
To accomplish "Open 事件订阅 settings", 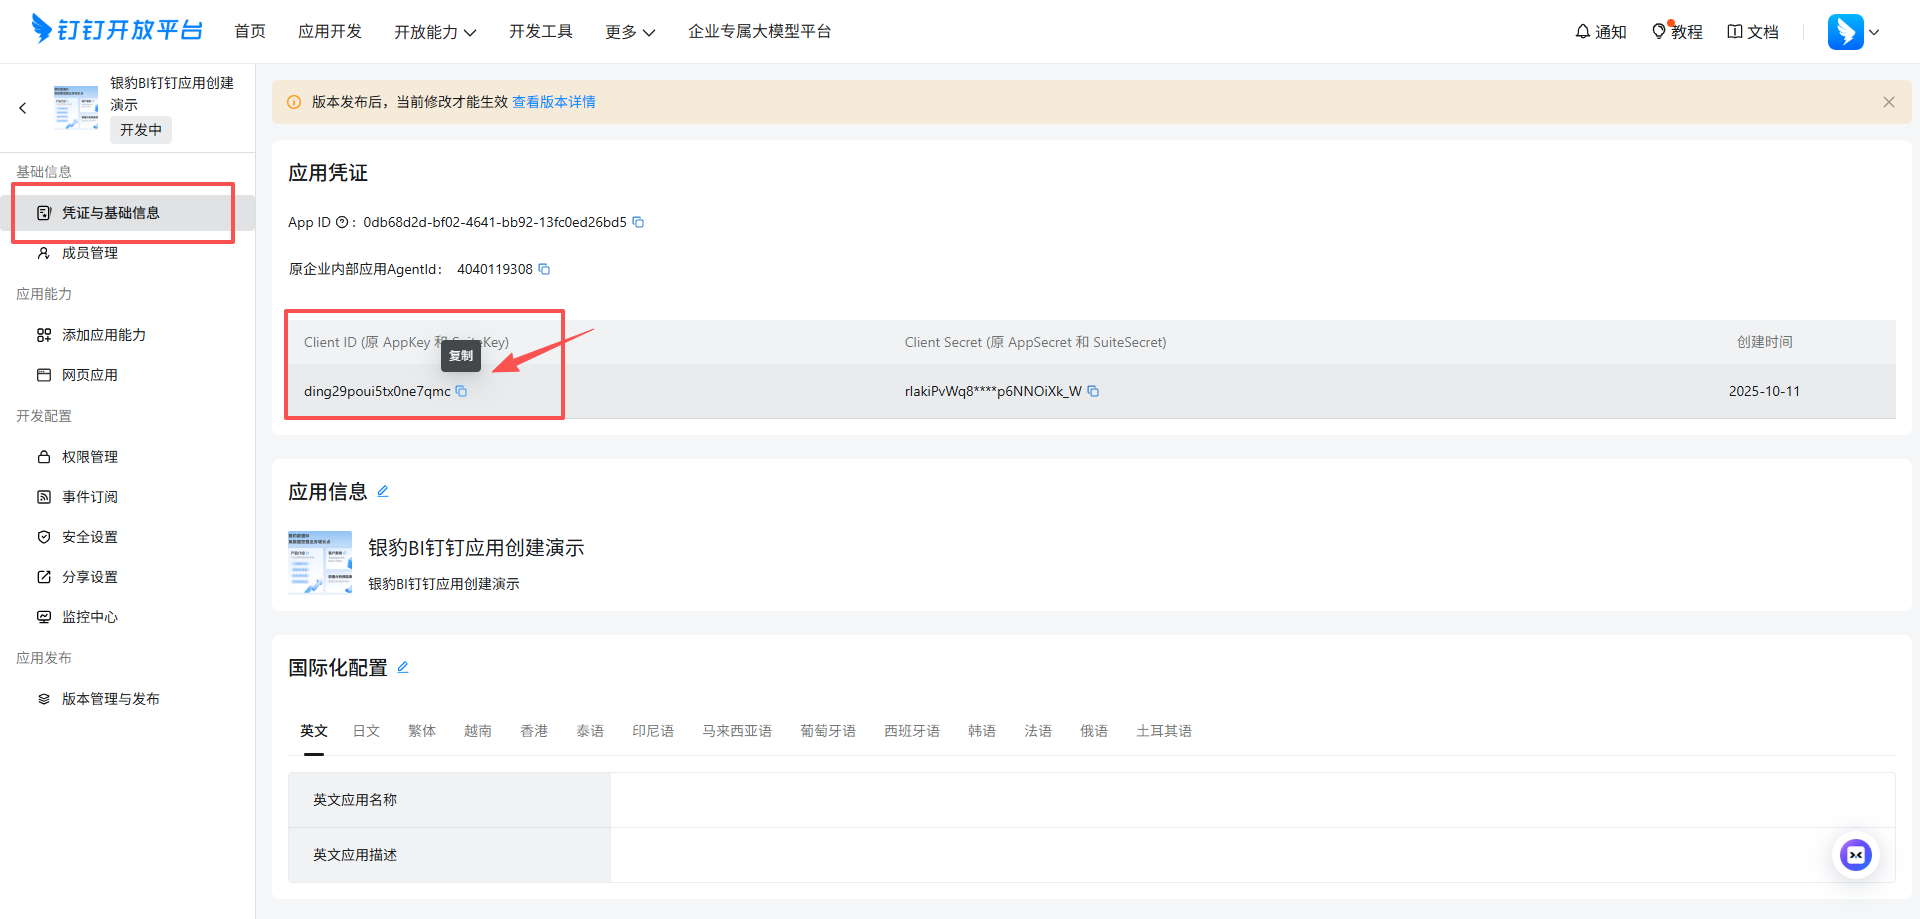I will click(88, 496).
